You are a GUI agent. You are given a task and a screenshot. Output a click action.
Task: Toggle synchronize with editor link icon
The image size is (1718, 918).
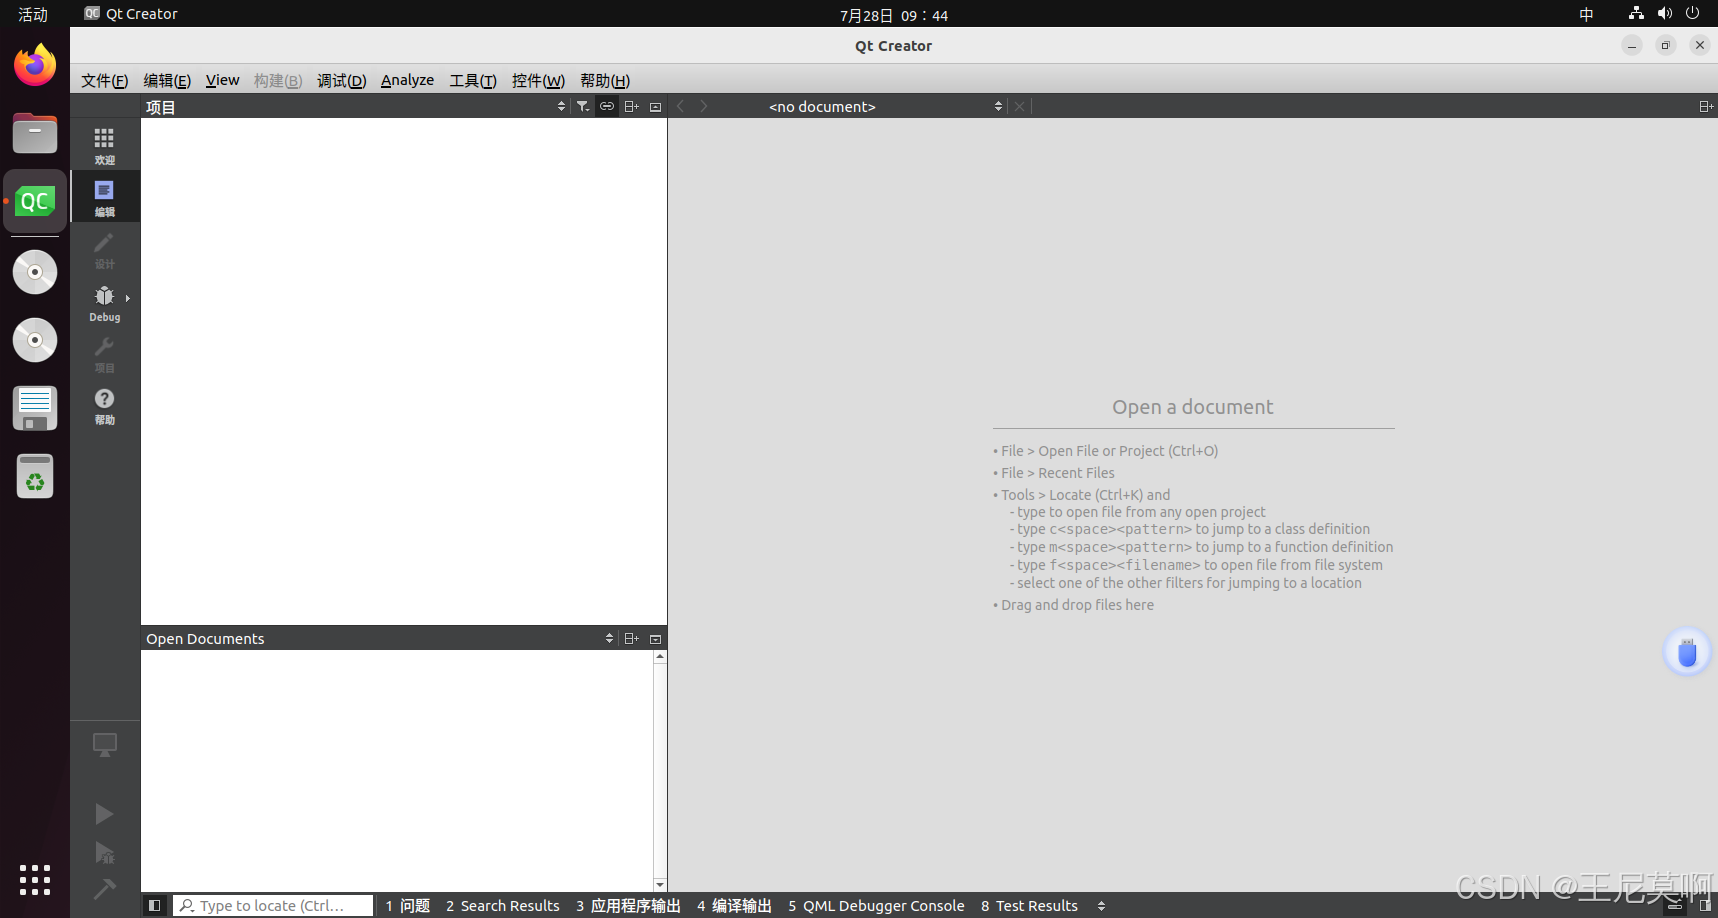[x=607, y=106]
